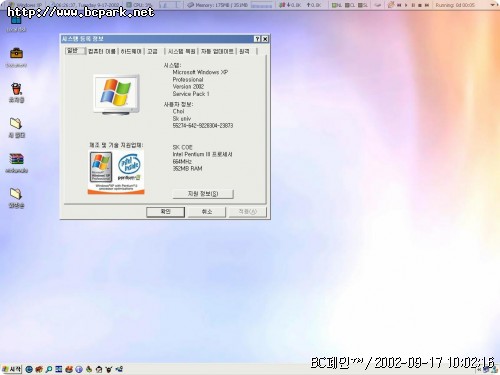Open the 휴지통 recycle bin icon

[16, 89]
